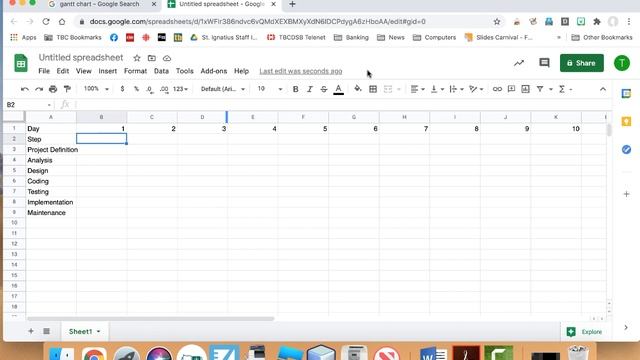Open the activity dashboard icon
This screenshot has width=640, height=360.
click(x=519, y=63)
